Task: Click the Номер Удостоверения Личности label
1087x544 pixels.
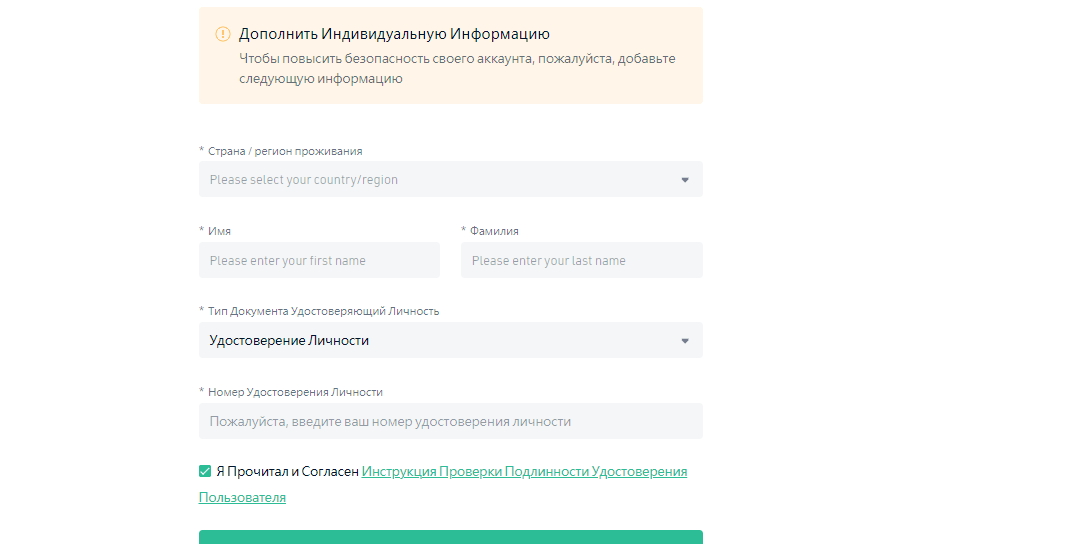Action: click(x=295, y=392)
